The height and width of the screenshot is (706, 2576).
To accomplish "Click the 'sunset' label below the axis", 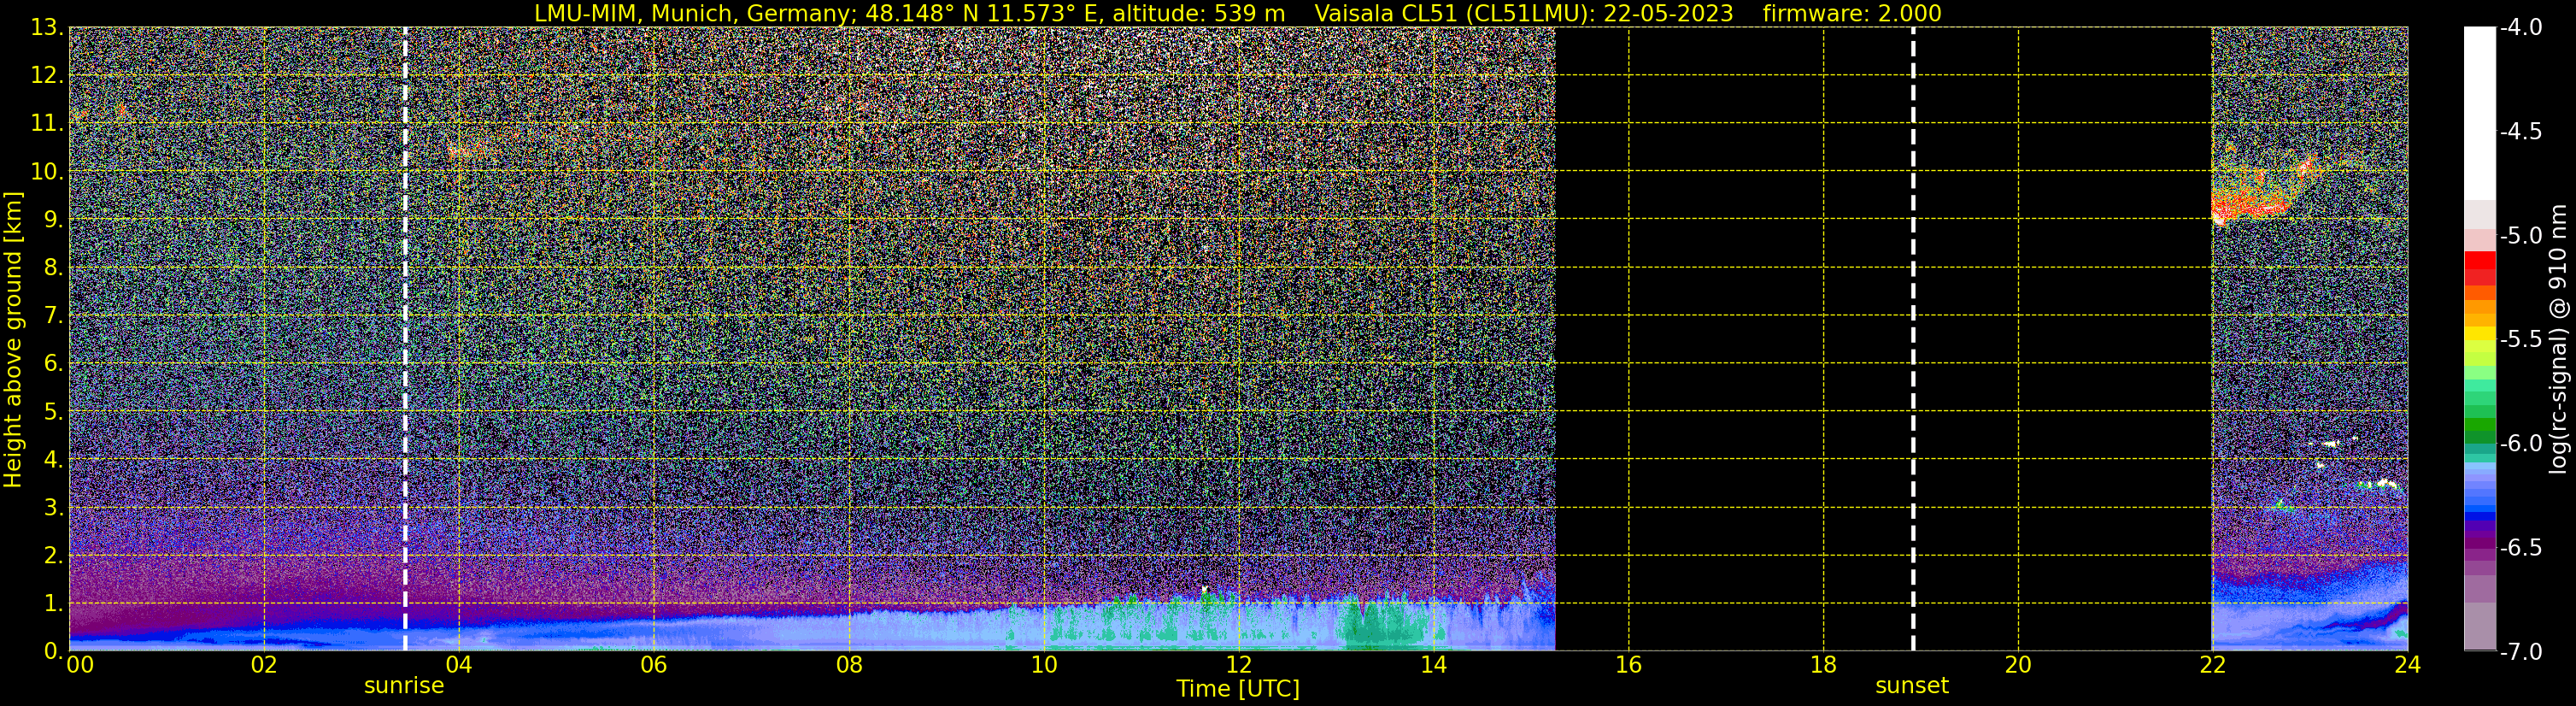I will tap(1912, 686).
